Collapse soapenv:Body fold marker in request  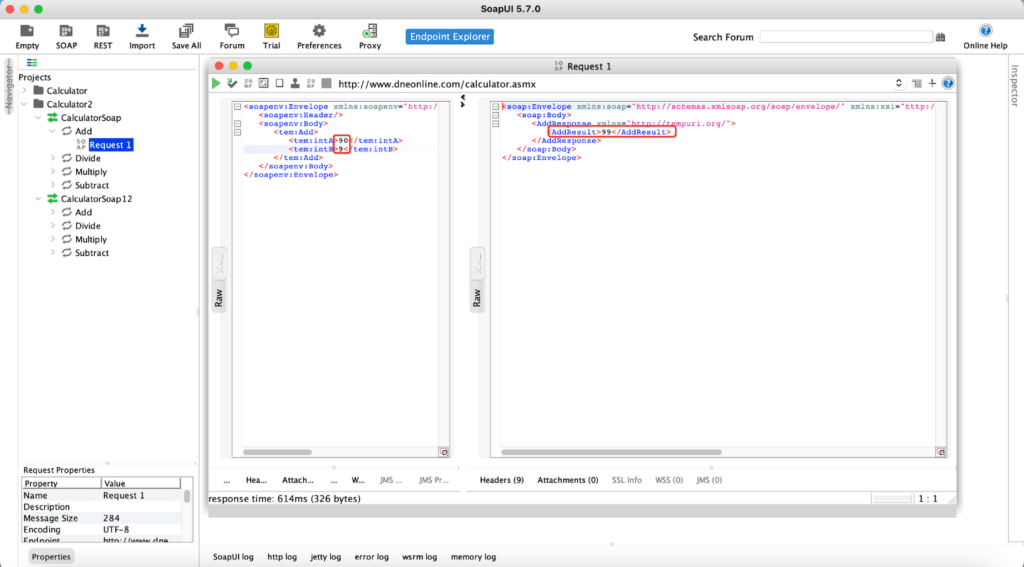[238, 123]
